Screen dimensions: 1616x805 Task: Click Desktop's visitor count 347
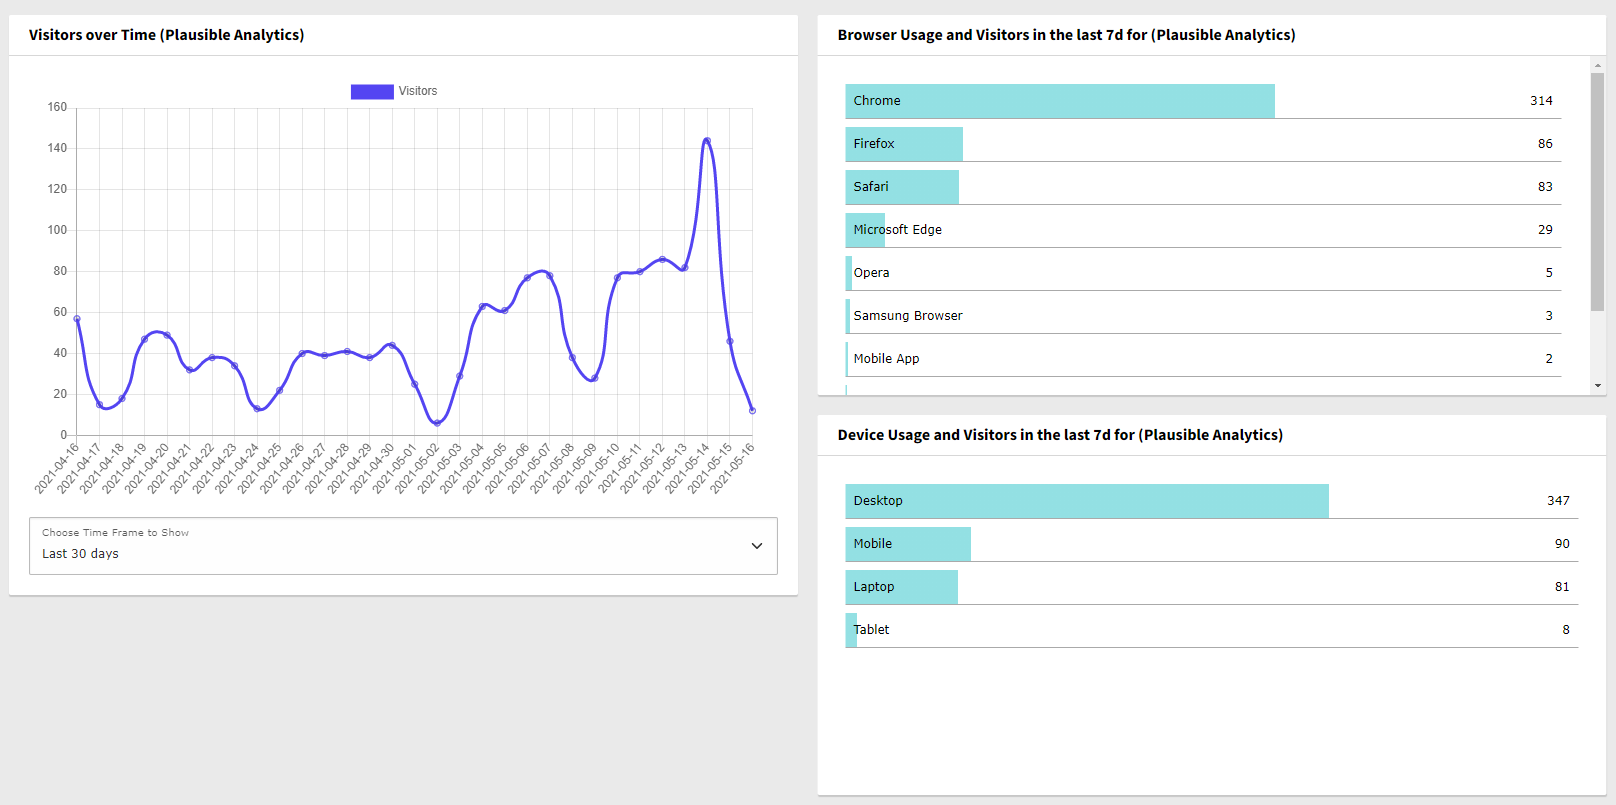pyautogui.click(x=1558, y=501)
